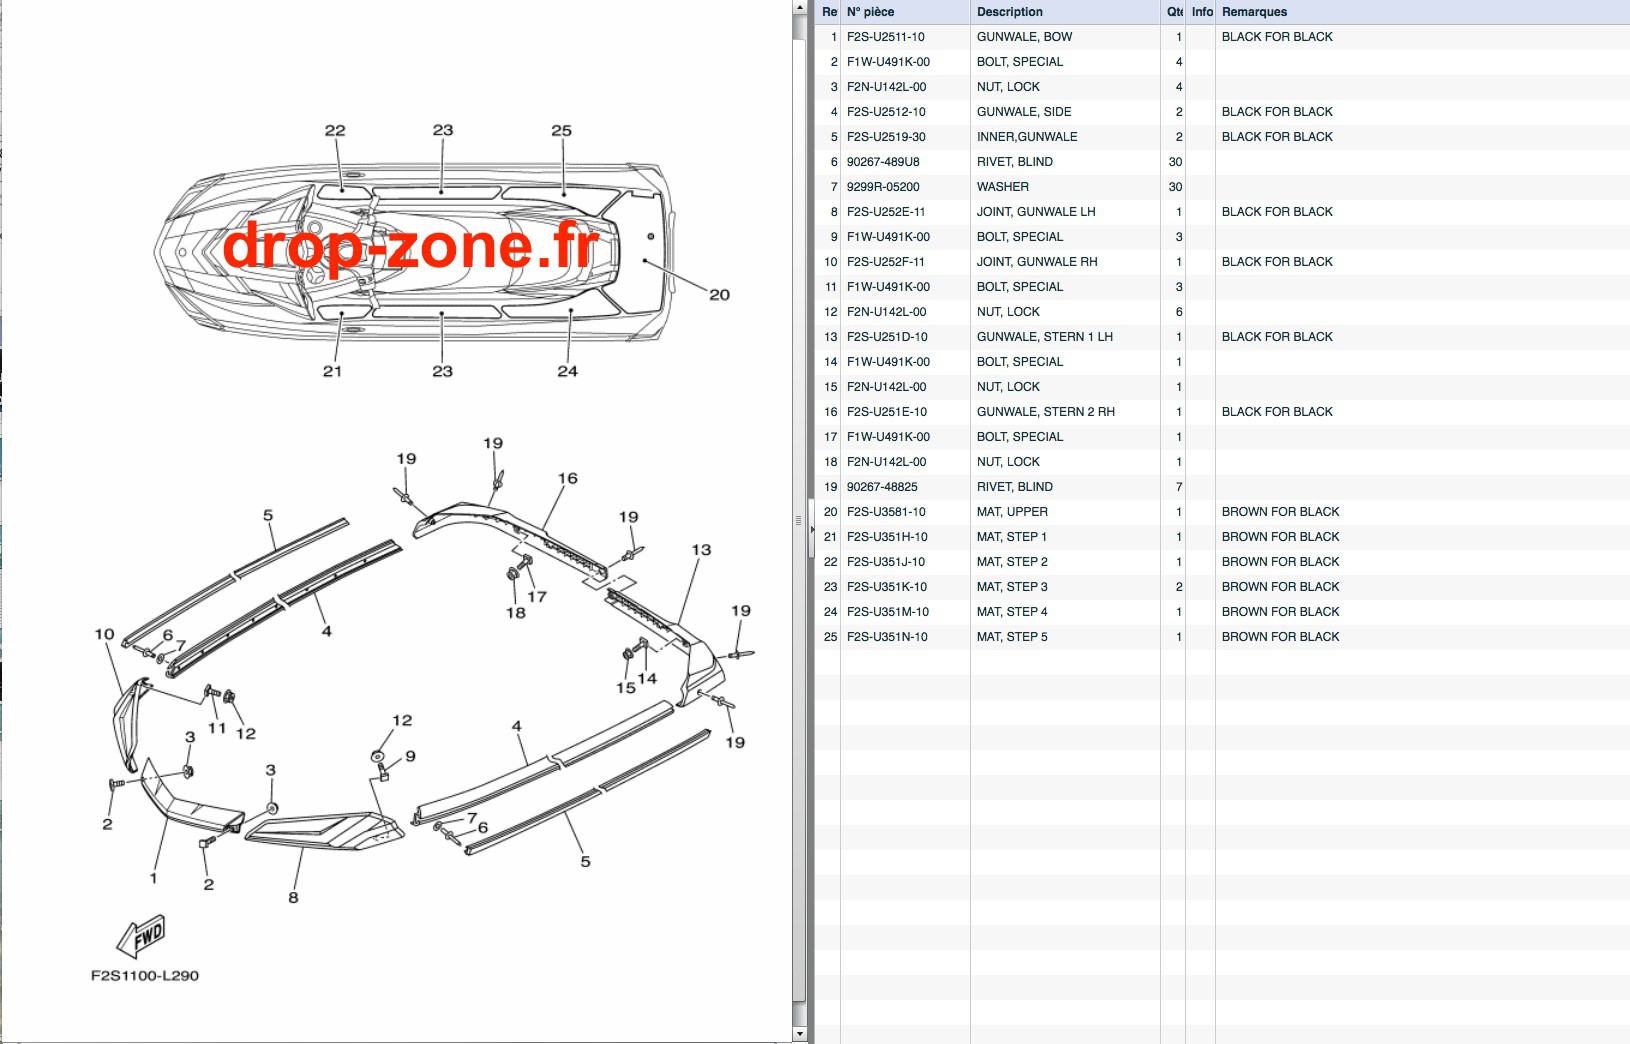Click callout number 13 on exploded diagram
The height and width of the screenshot is (1044, 1630).
pos(701,550)
